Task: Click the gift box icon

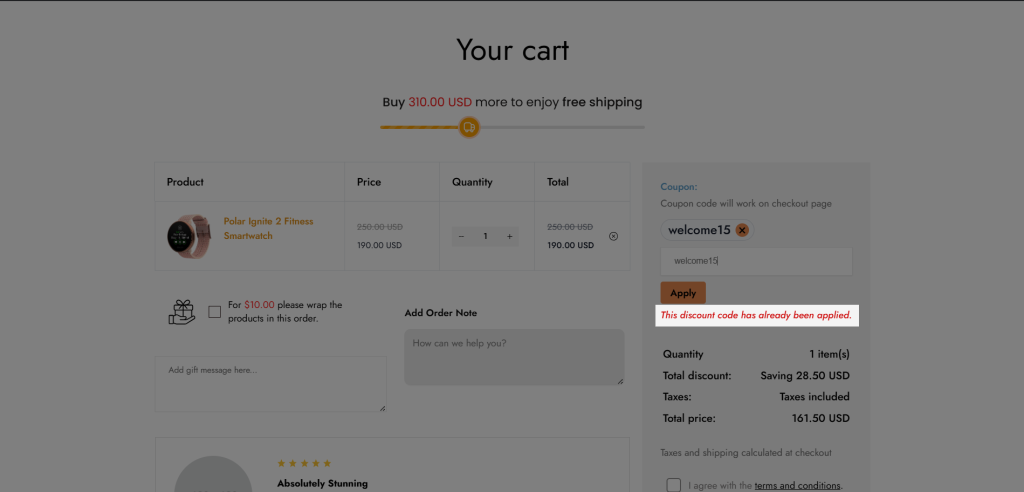Action: coord(182,312)
